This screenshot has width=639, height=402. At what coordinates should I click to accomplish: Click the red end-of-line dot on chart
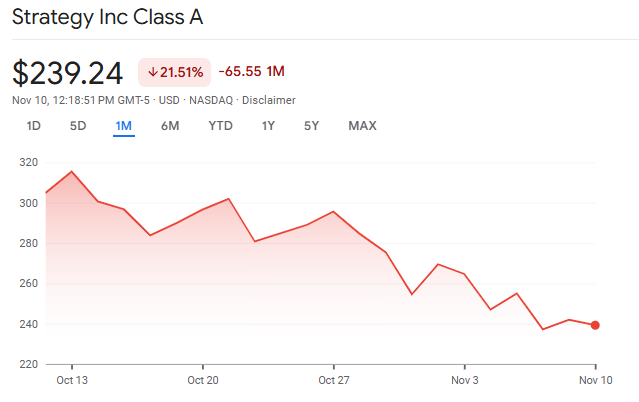point(596,325)
